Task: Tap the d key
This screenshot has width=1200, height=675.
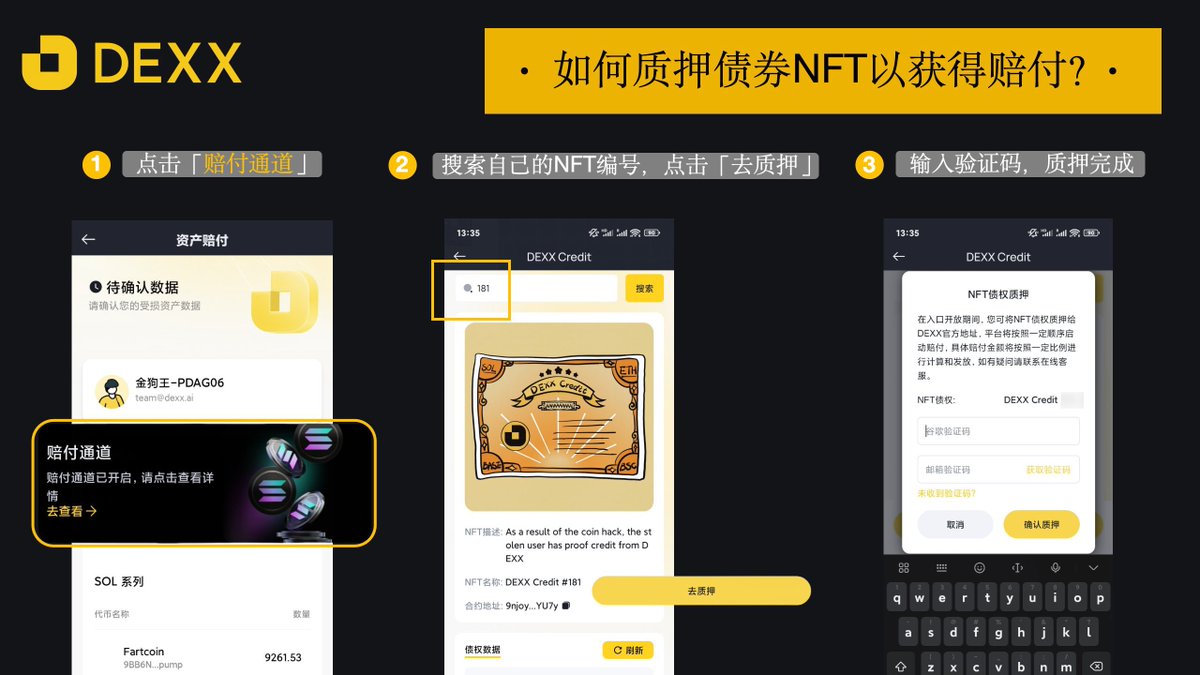Action: click(954, 632)
